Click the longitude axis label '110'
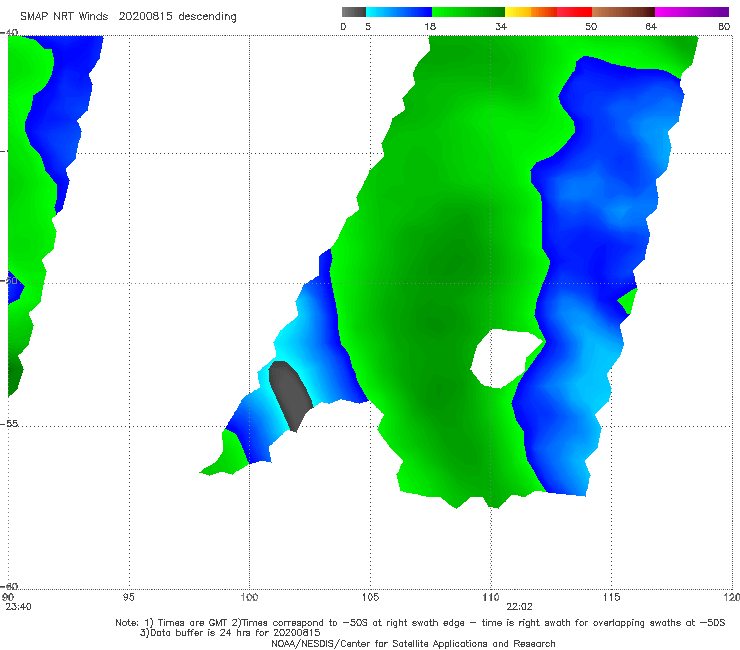 (x=491, y=598)
